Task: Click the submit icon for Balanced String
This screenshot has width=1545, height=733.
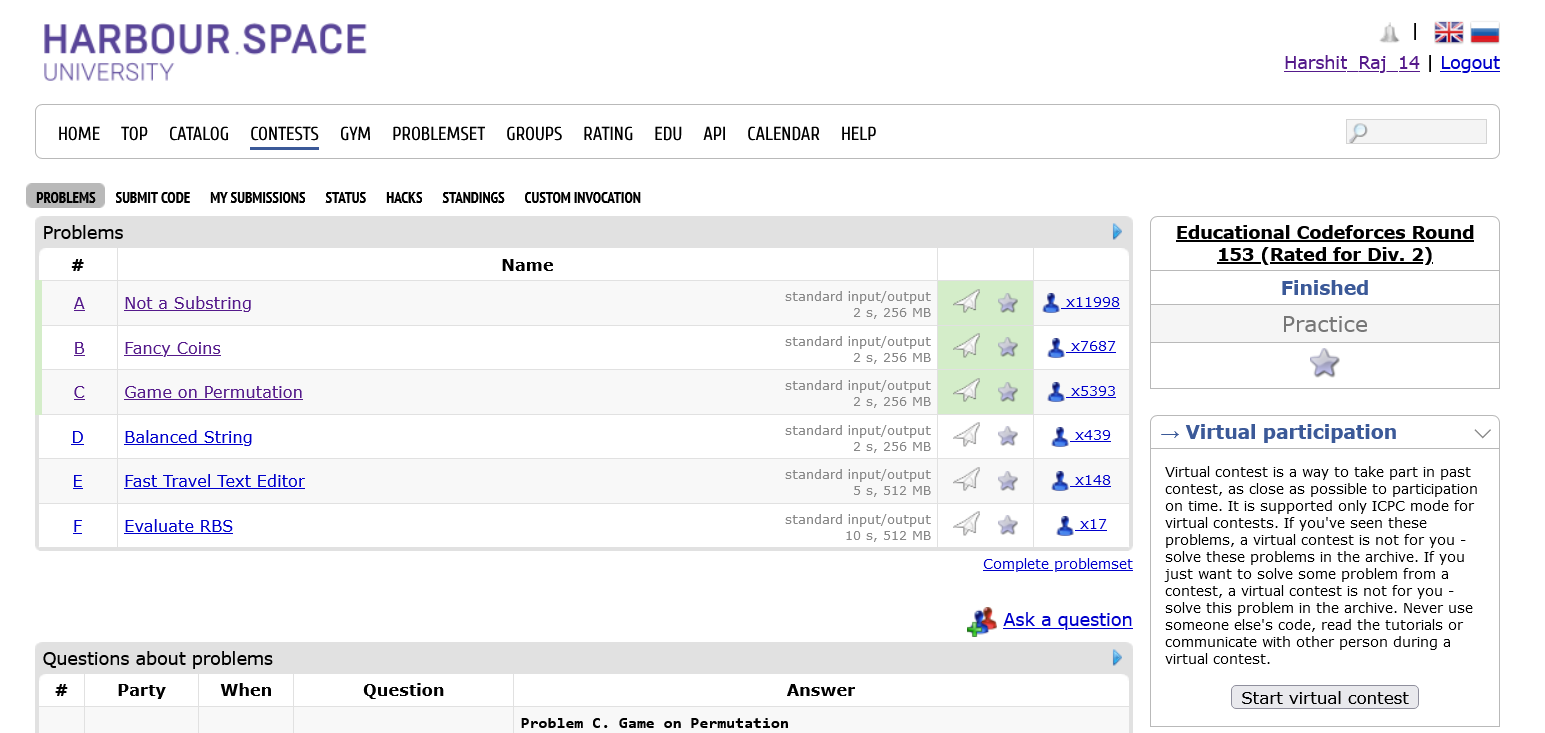Action: [966, 435]
